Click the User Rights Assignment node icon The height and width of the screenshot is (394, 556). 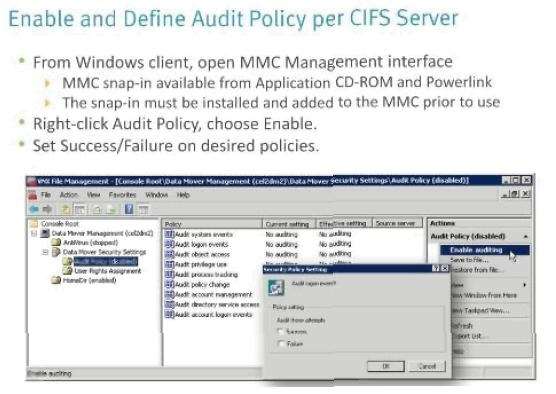point(67,271)
